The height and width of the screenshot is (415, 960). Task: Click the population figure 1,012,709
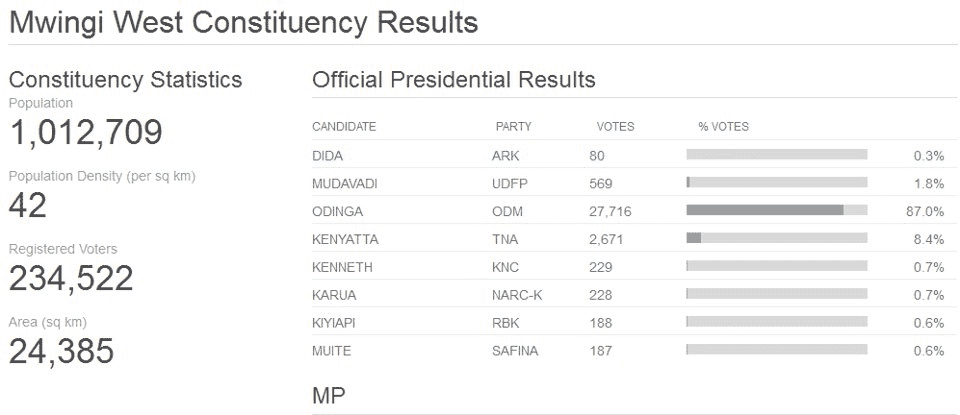85,133
